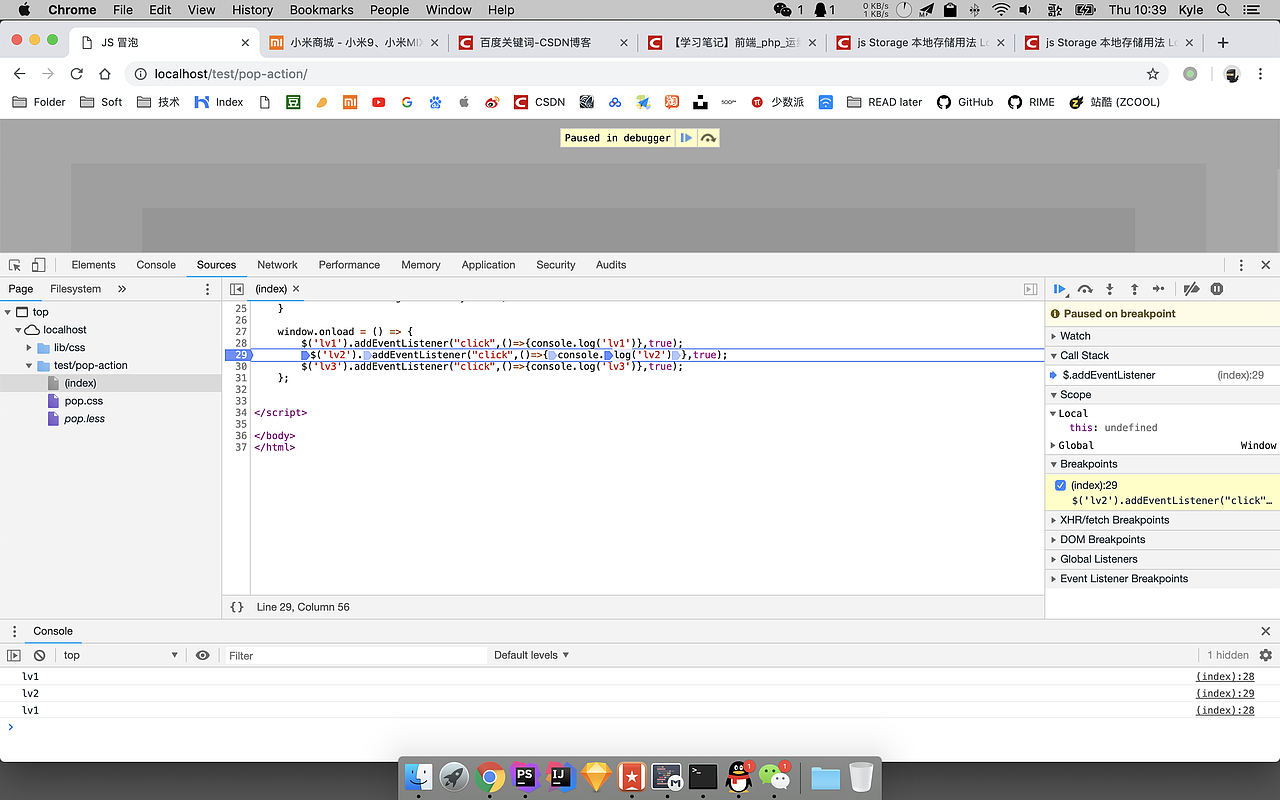1280x800 pixels.
Task: Open the DevTools customize menu
Action: pyautogui.click(x=1241, y=265)
